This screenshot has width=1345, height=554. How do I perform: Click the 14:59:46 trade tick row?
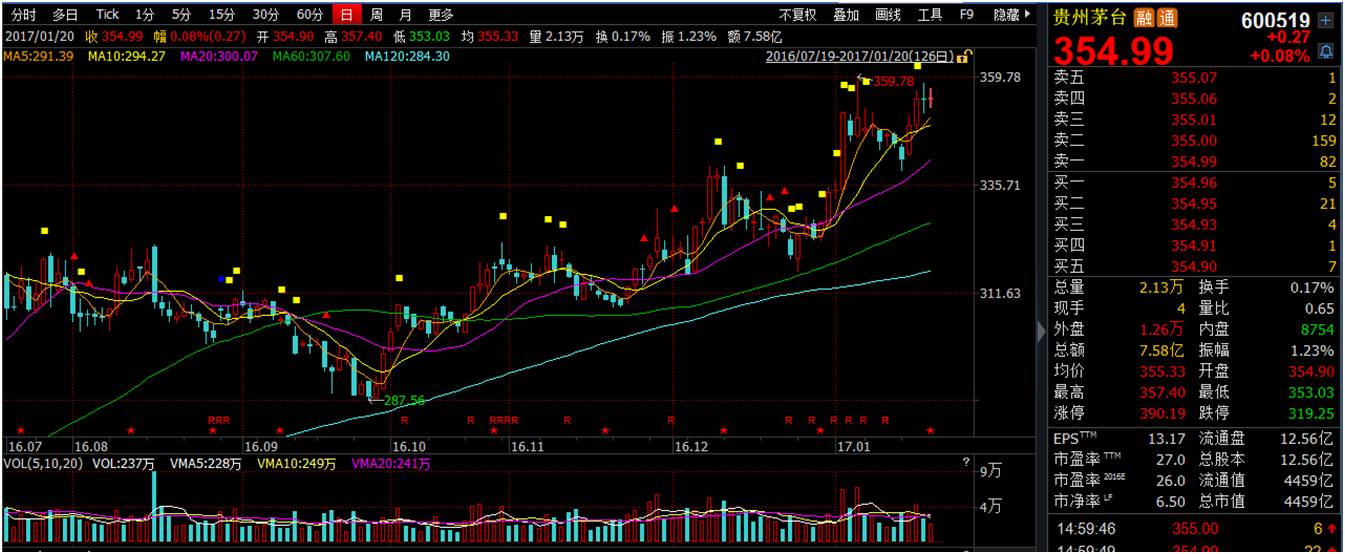tap(1195, 529)
